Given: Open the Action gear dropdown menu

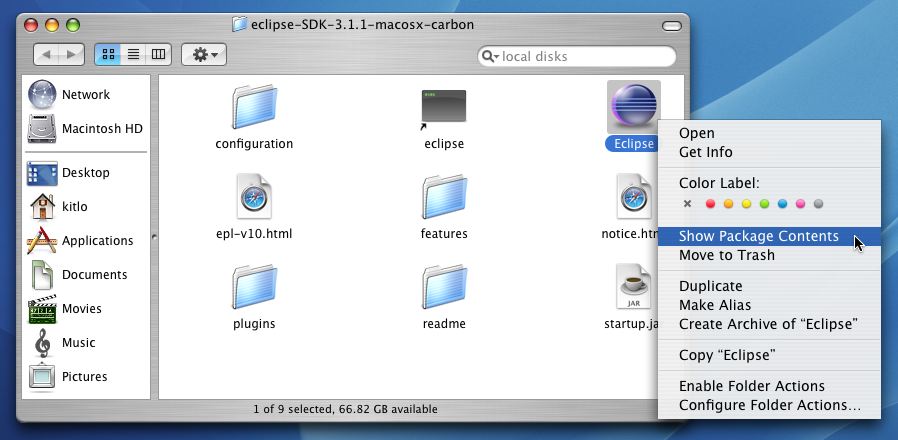Looking at the screenshot, I should [203, 54].
